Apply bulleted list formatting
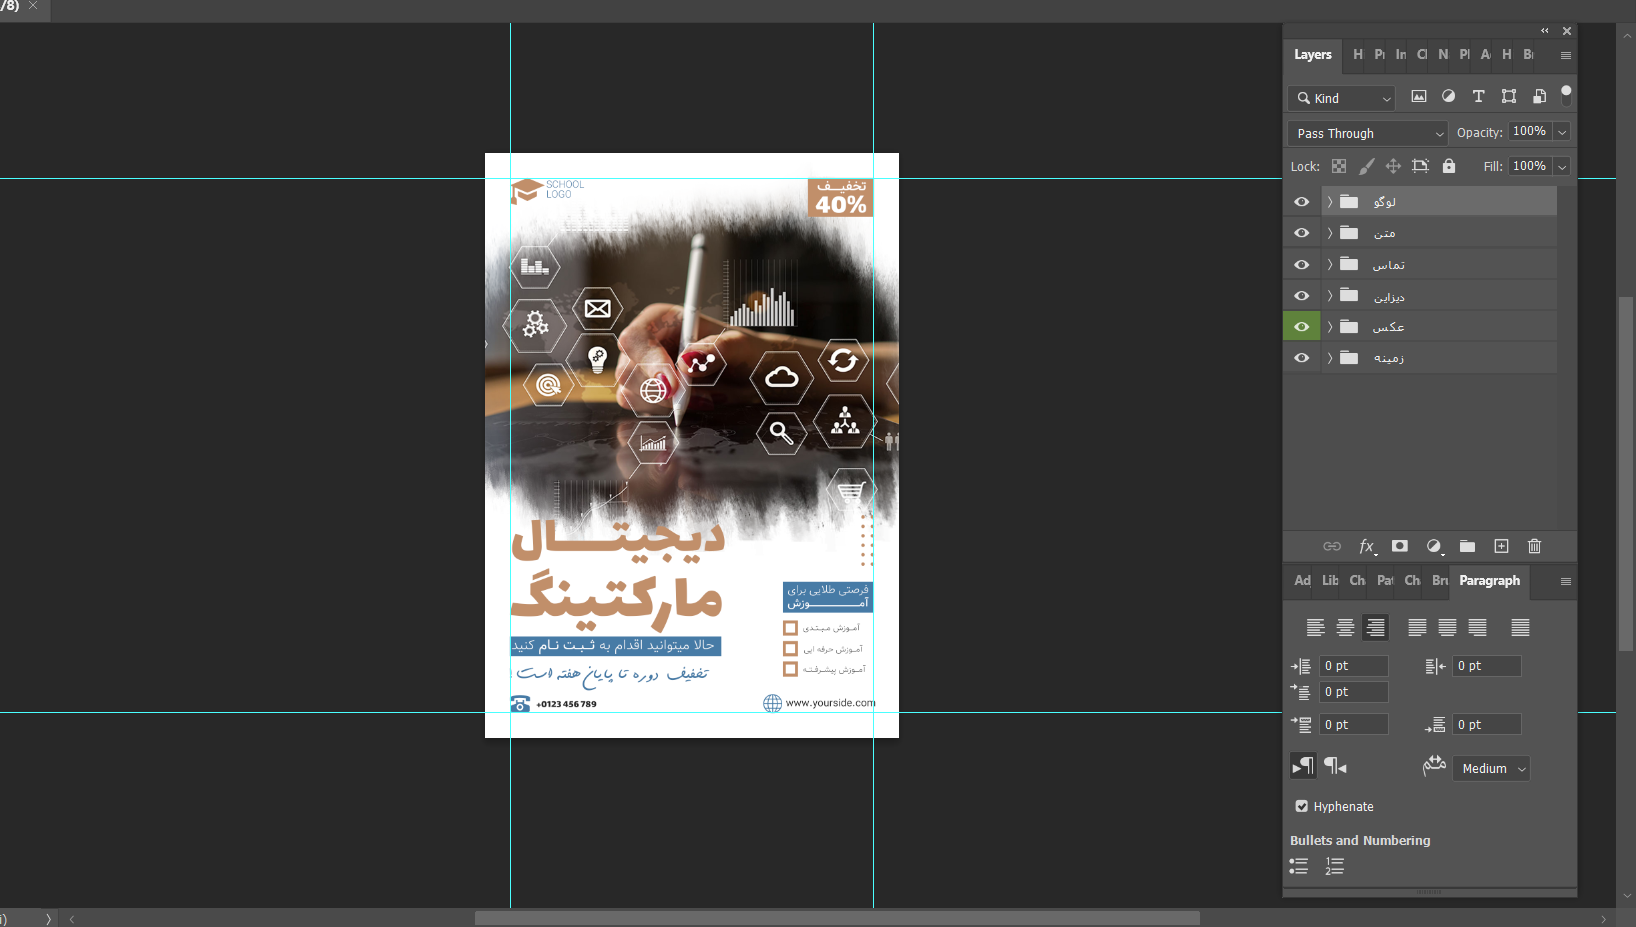 pos(1299,866)
